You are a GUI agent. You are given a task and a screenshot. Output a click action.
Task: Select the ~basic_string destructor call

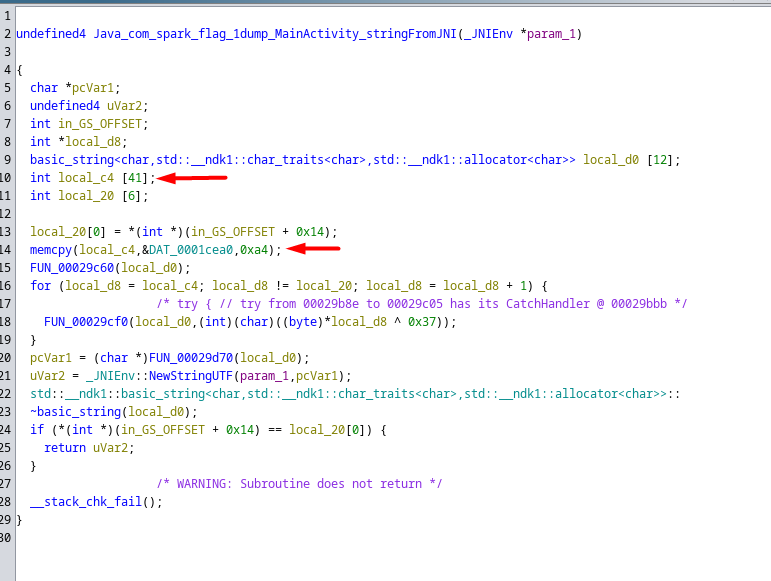click(75, 412)
